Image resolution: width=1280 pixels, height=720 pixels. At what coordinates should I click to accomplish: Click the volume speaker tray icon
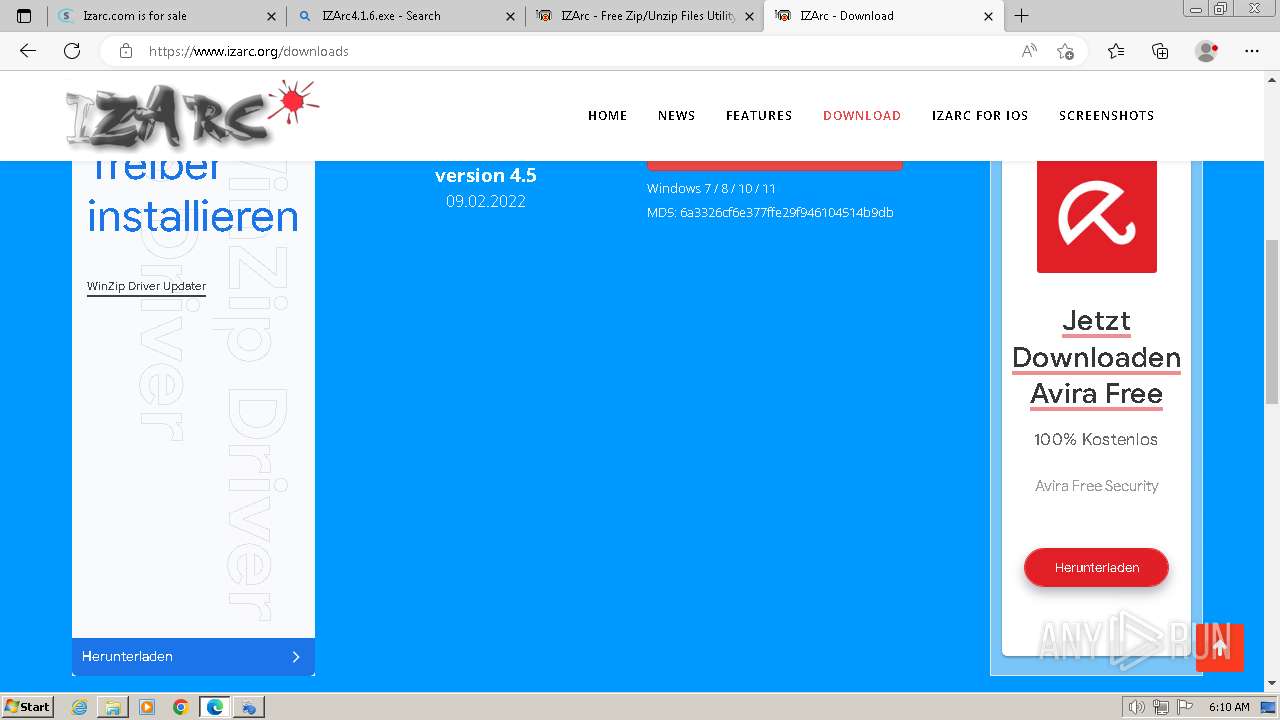[1137, 707]
